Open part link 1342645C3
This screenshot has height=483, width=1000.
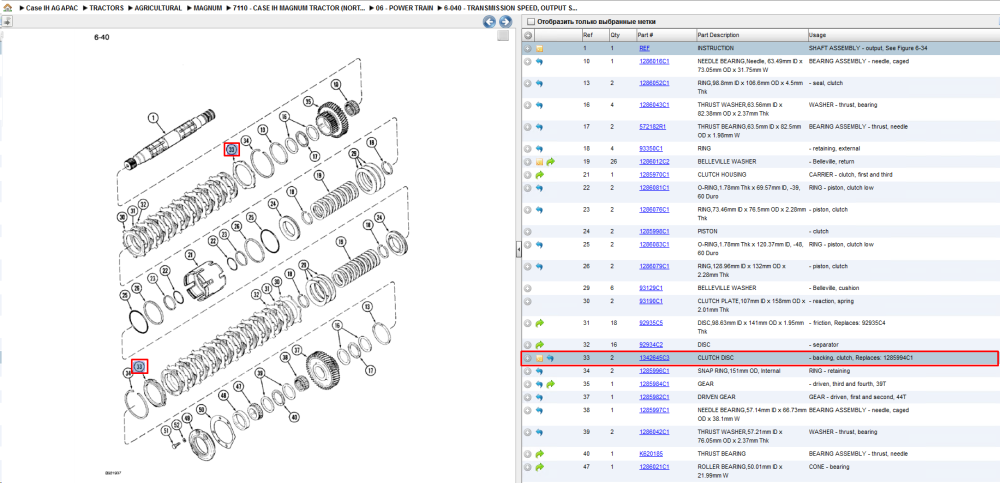click(654, 359)
